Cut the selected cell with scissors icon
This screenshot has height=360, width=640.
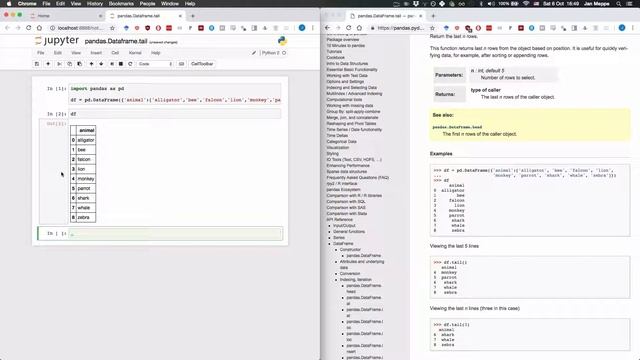[59, 64]
